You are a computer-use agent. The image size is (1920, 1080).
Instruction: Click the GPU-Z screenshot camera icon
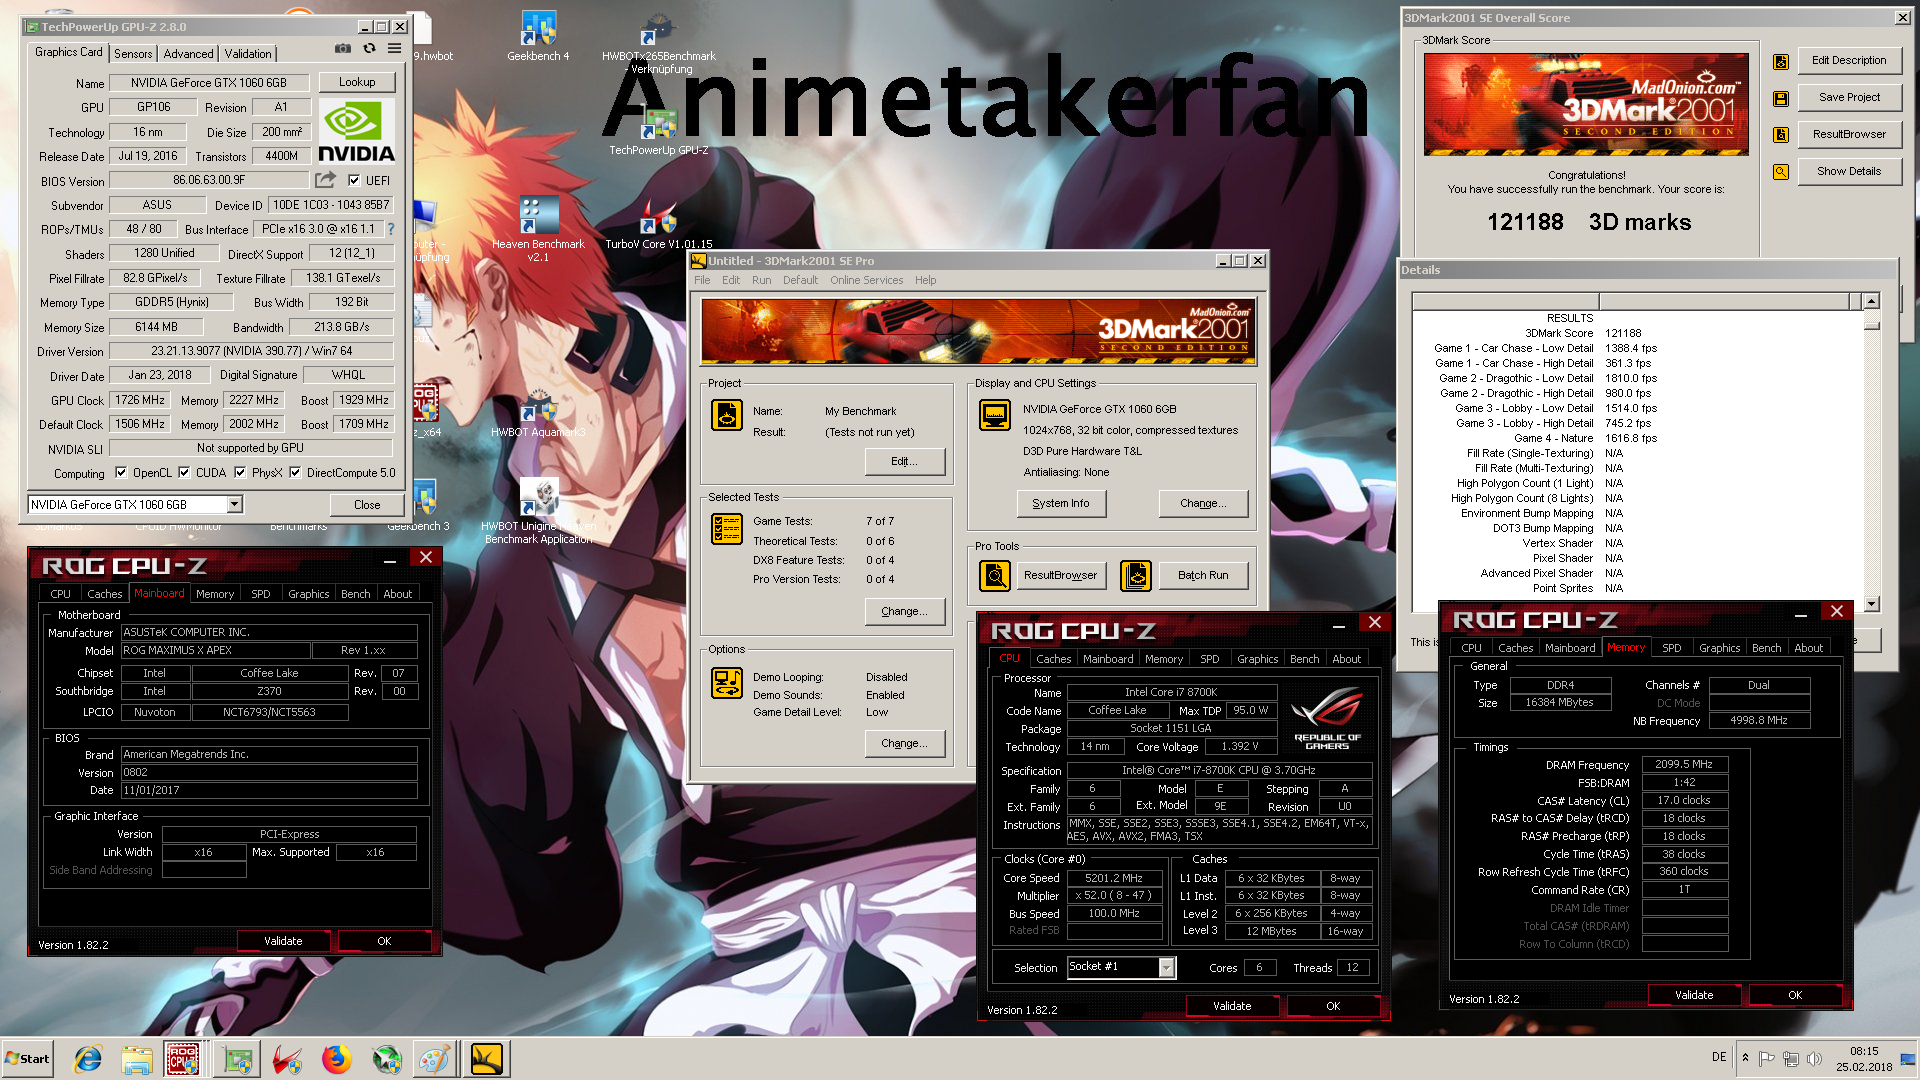point(343,48)
